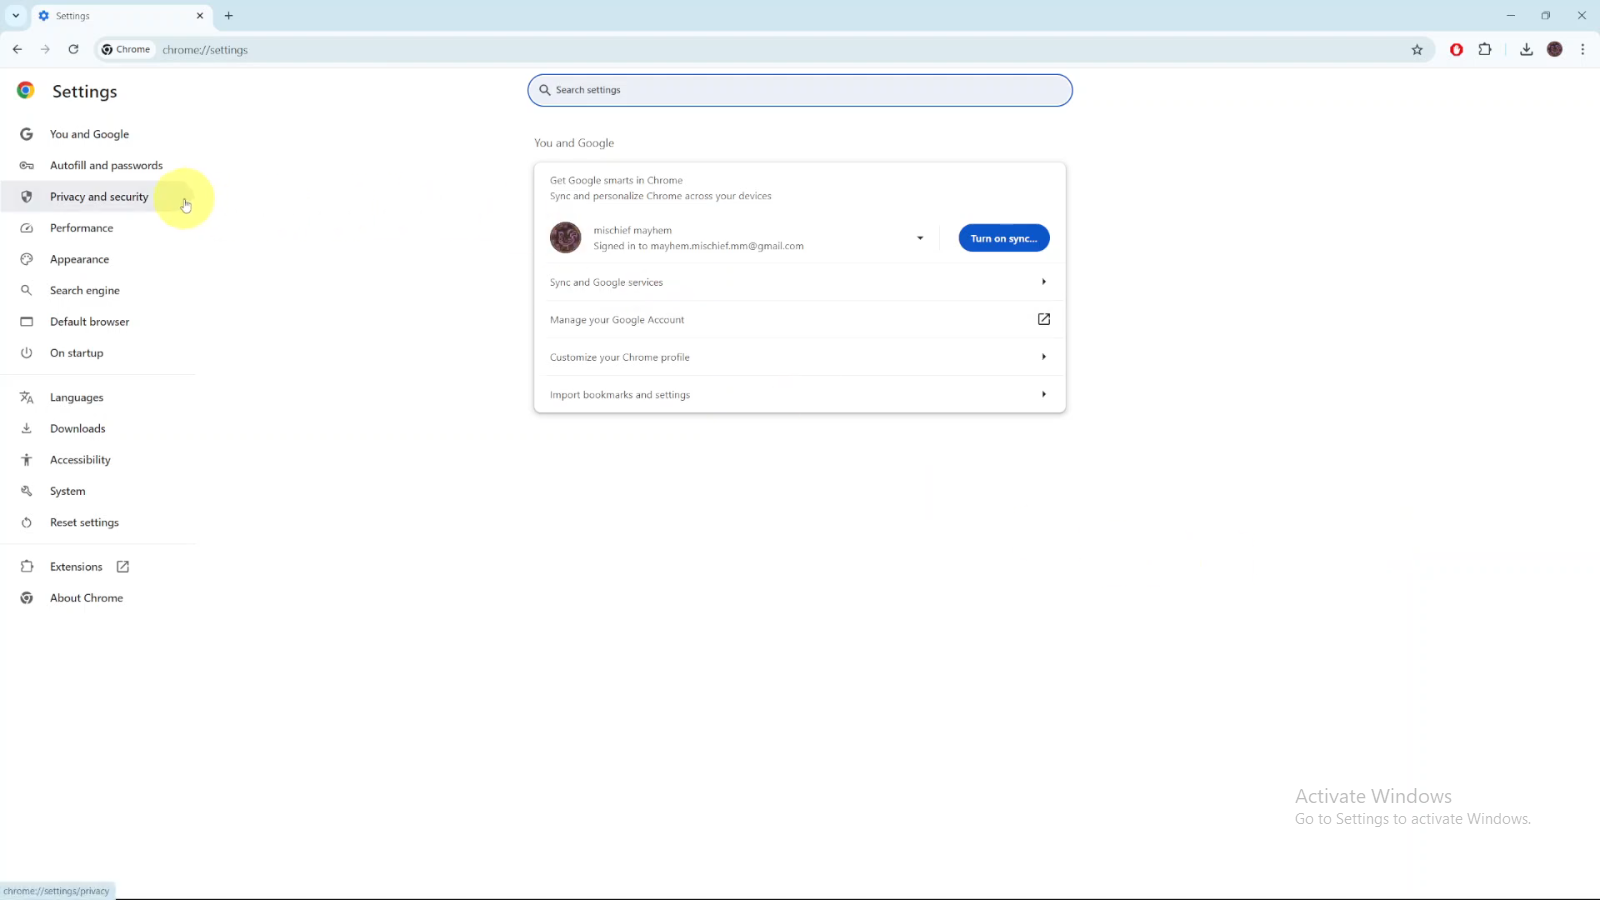Viewport: 1600px width, 900px height.
Task: Click the back navigation arrow
Action: pyautogui.click(x=17, y=49)
